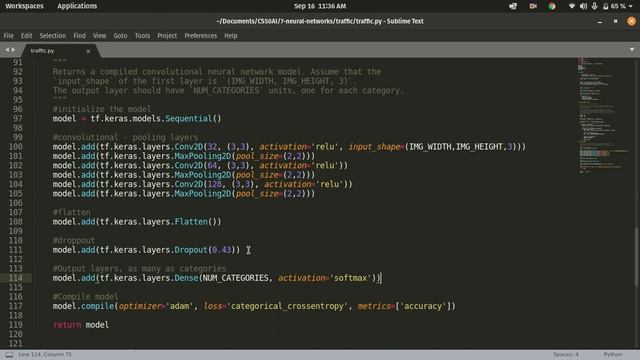Open the tab list dropdown arrow
The image size is (640, 360).
632,50
